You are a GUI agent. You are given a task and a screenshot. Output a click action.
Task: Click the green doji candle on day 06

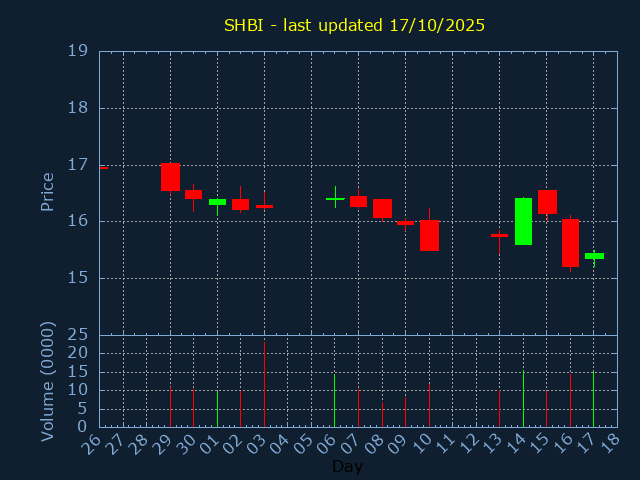click(x=335, y=199)
